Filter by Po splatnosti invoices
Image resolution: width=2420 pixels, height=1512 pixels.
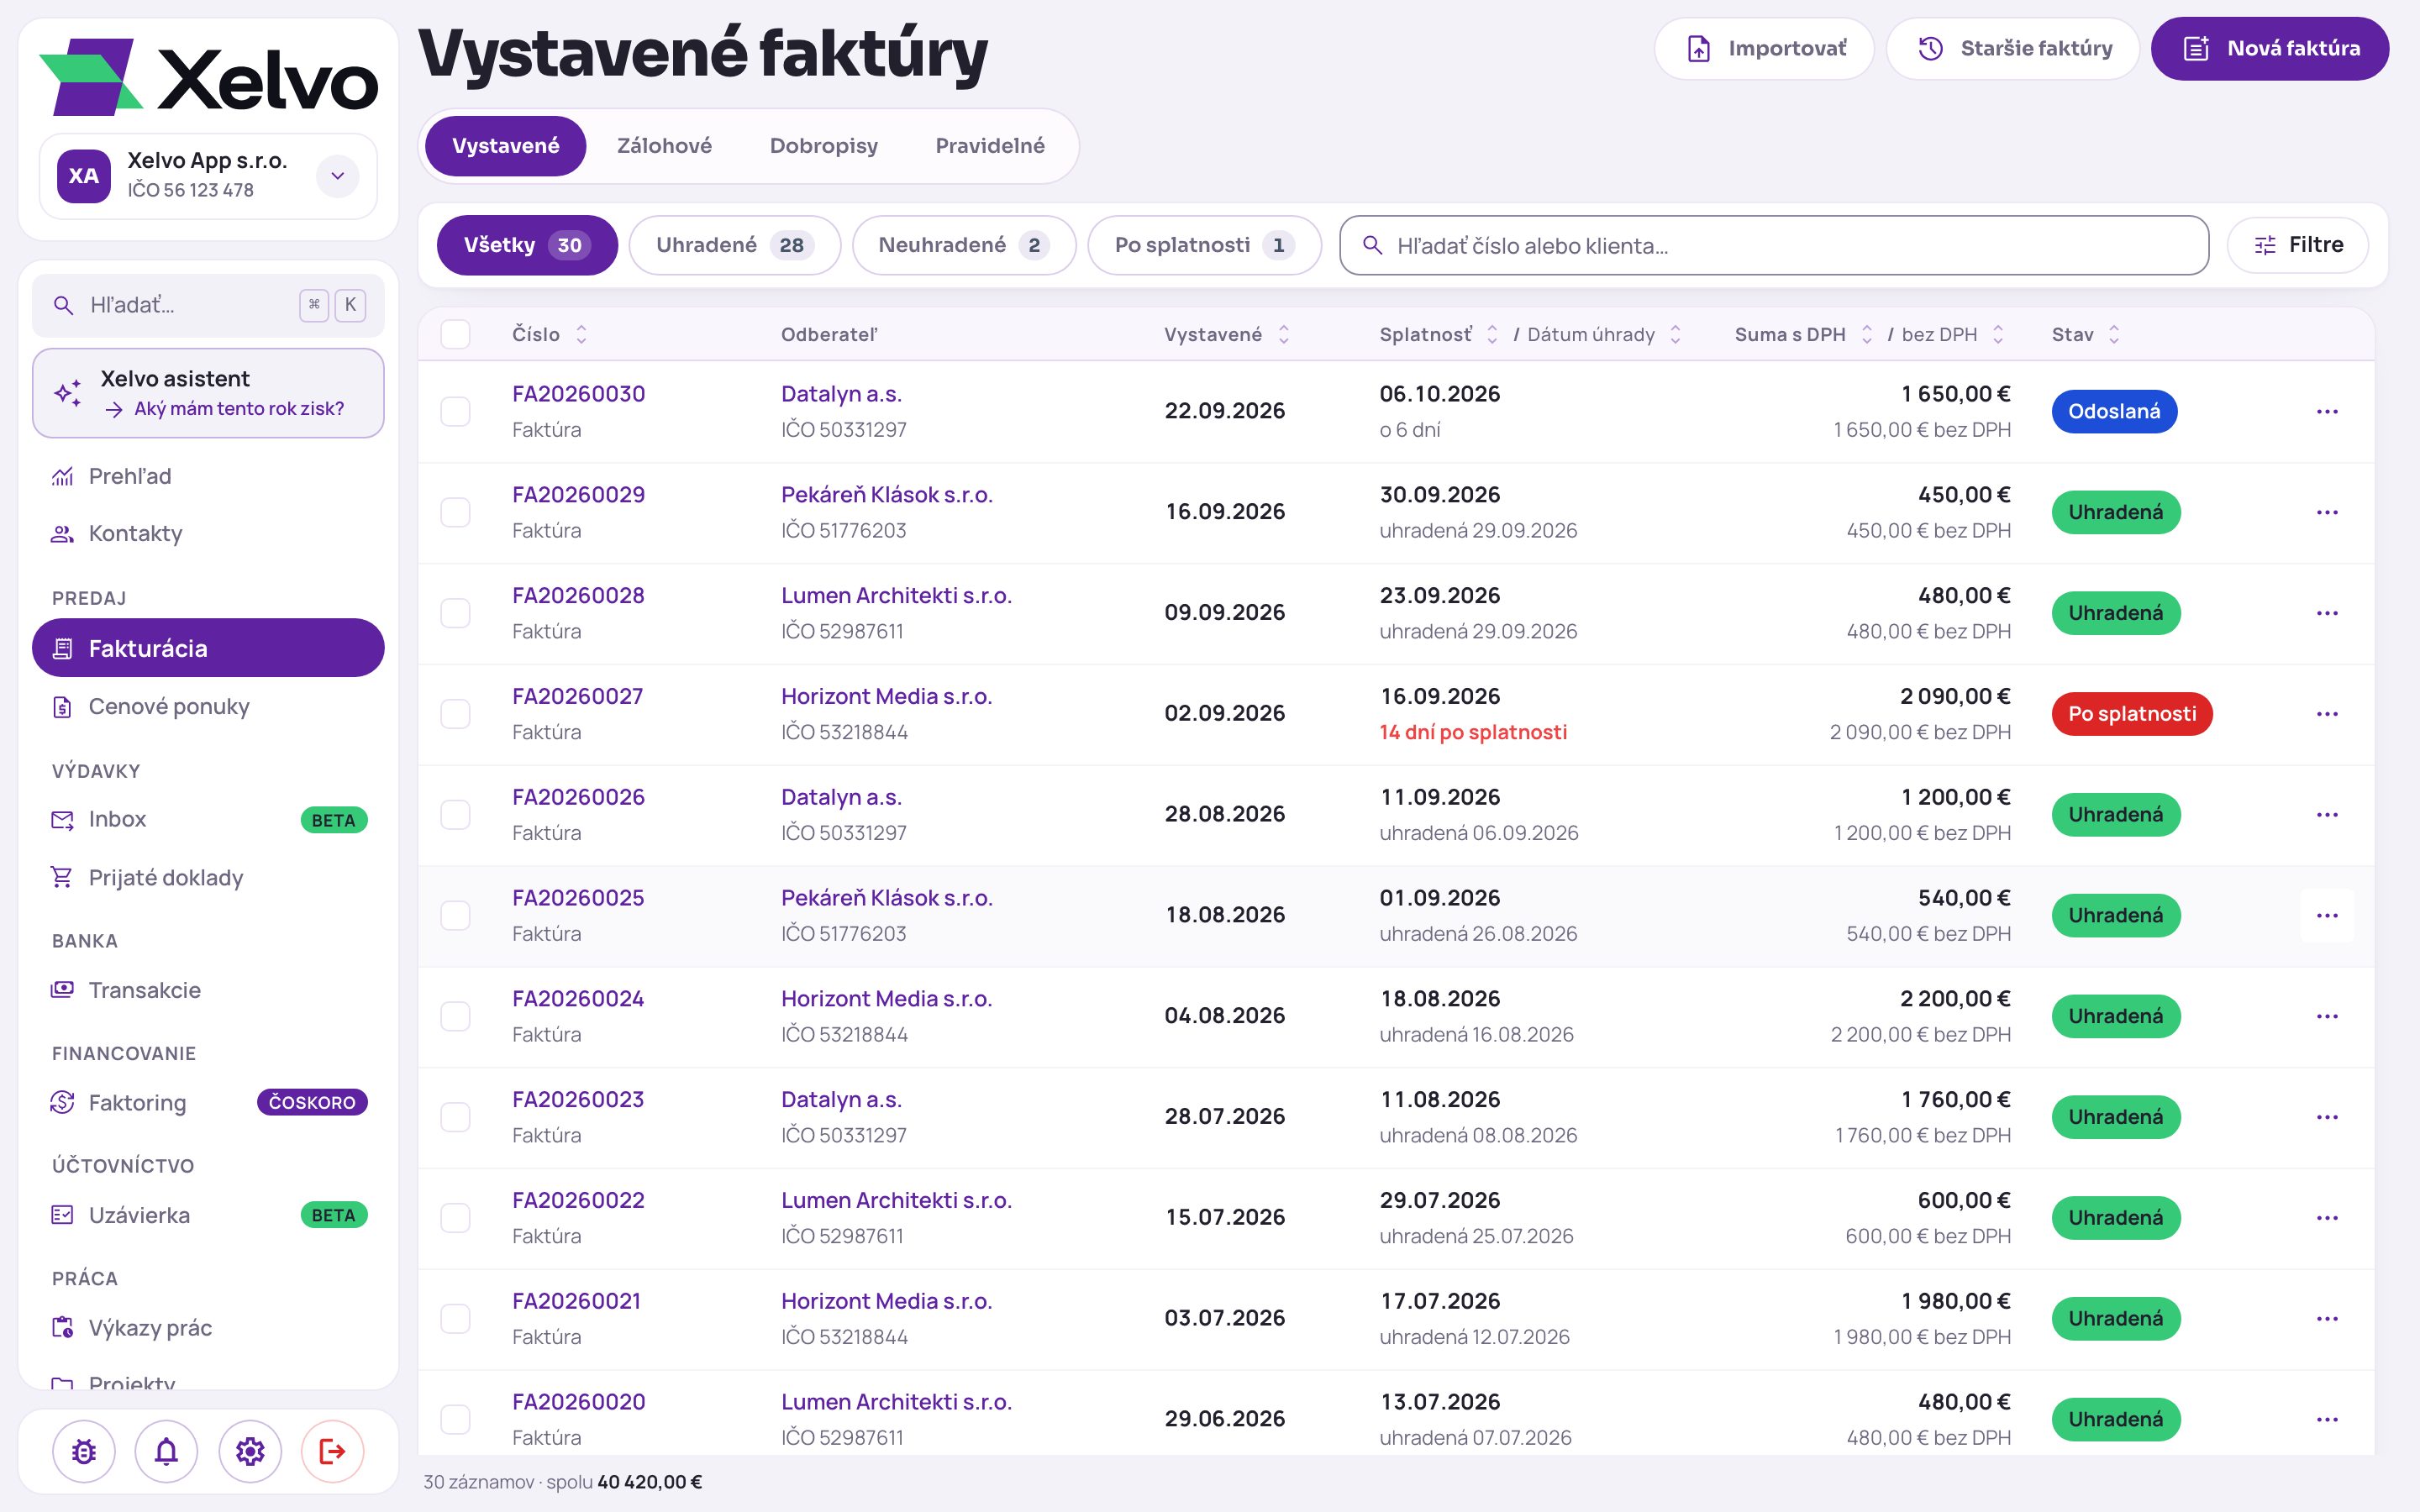click(1204, 245)
